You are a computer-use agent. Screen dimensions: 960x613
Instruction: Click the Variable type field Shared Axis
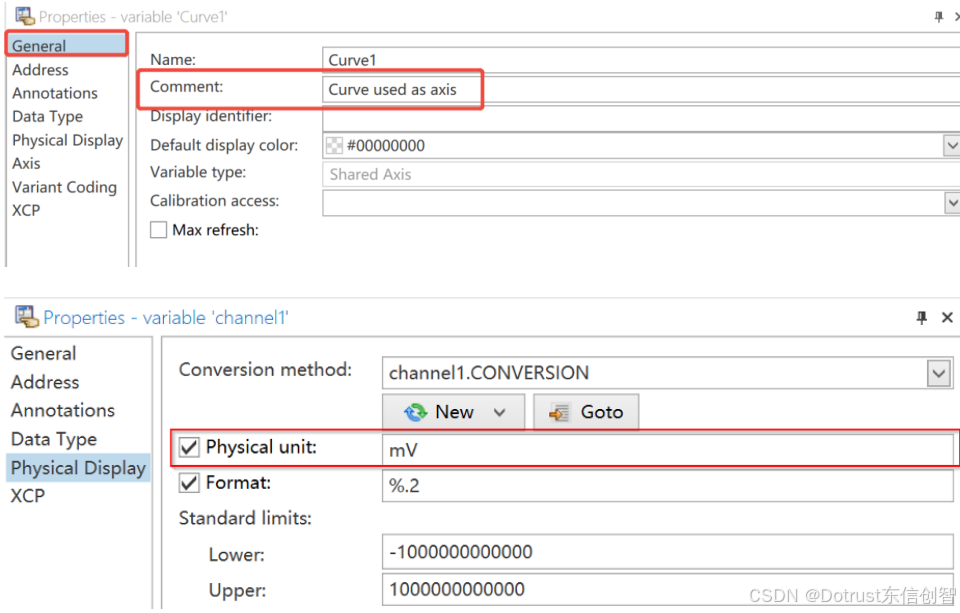click(x=640, y=175)
